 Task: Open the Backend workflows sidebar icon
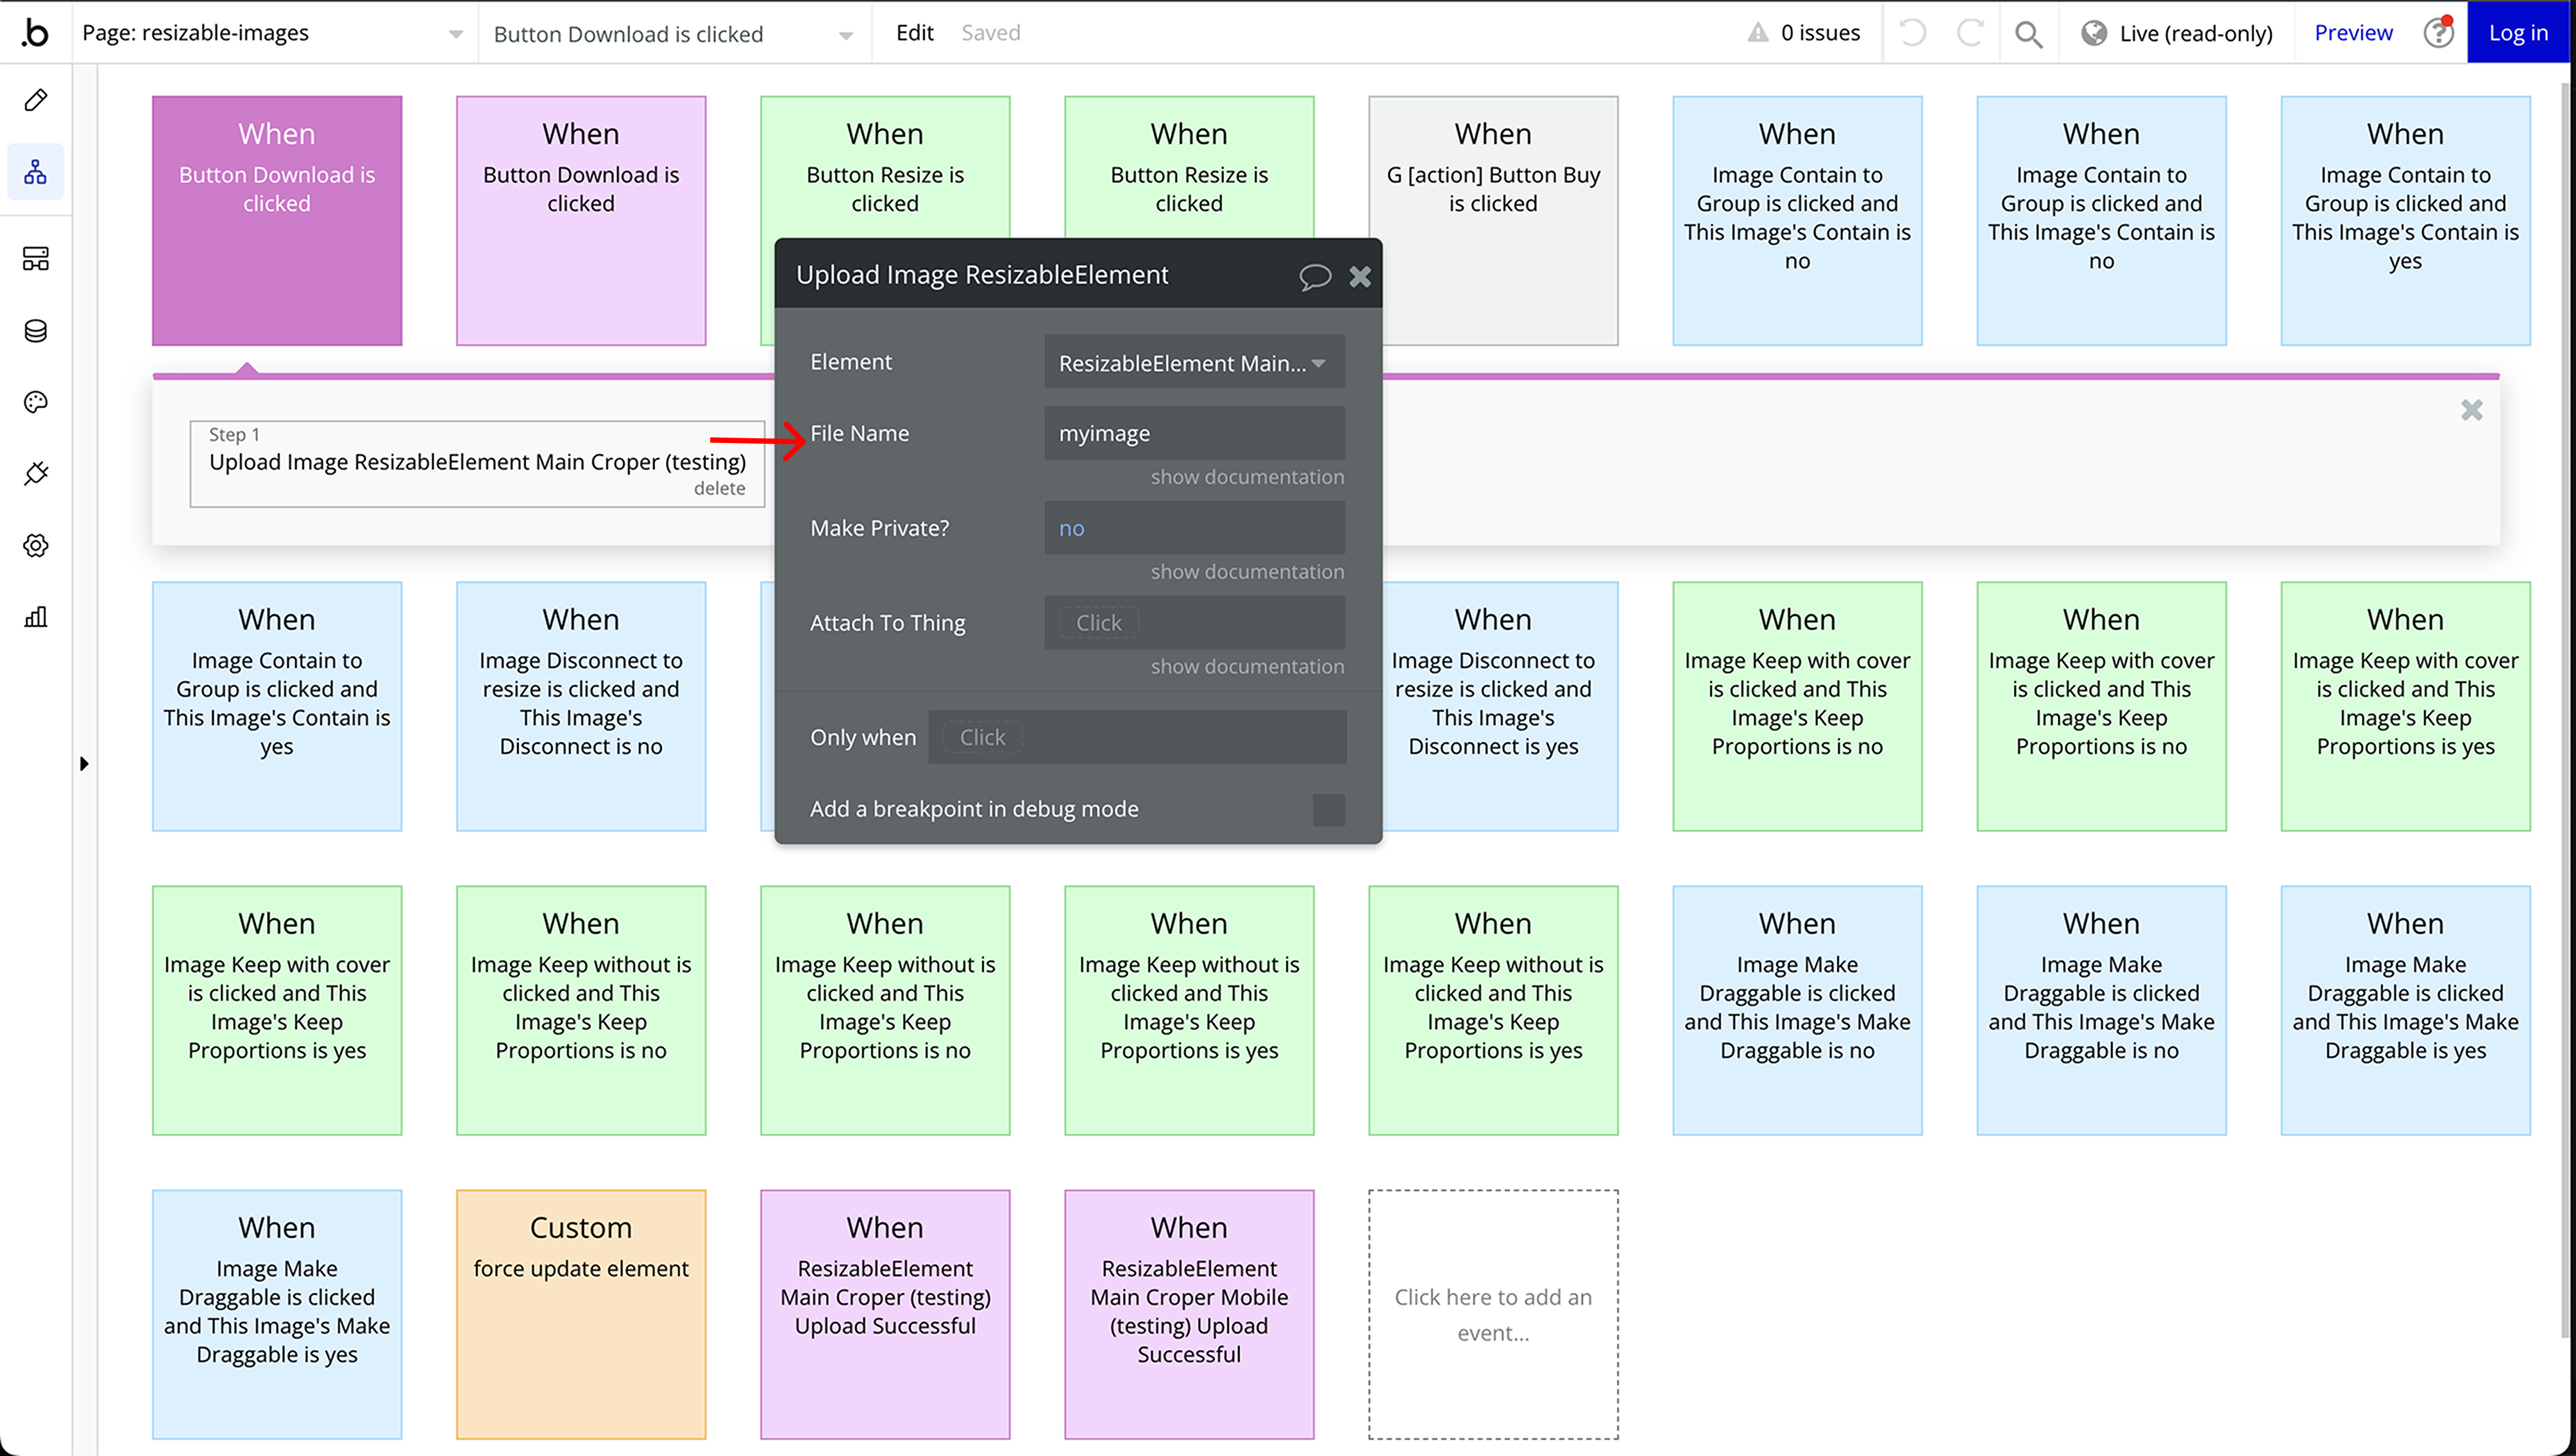(36, 259)
